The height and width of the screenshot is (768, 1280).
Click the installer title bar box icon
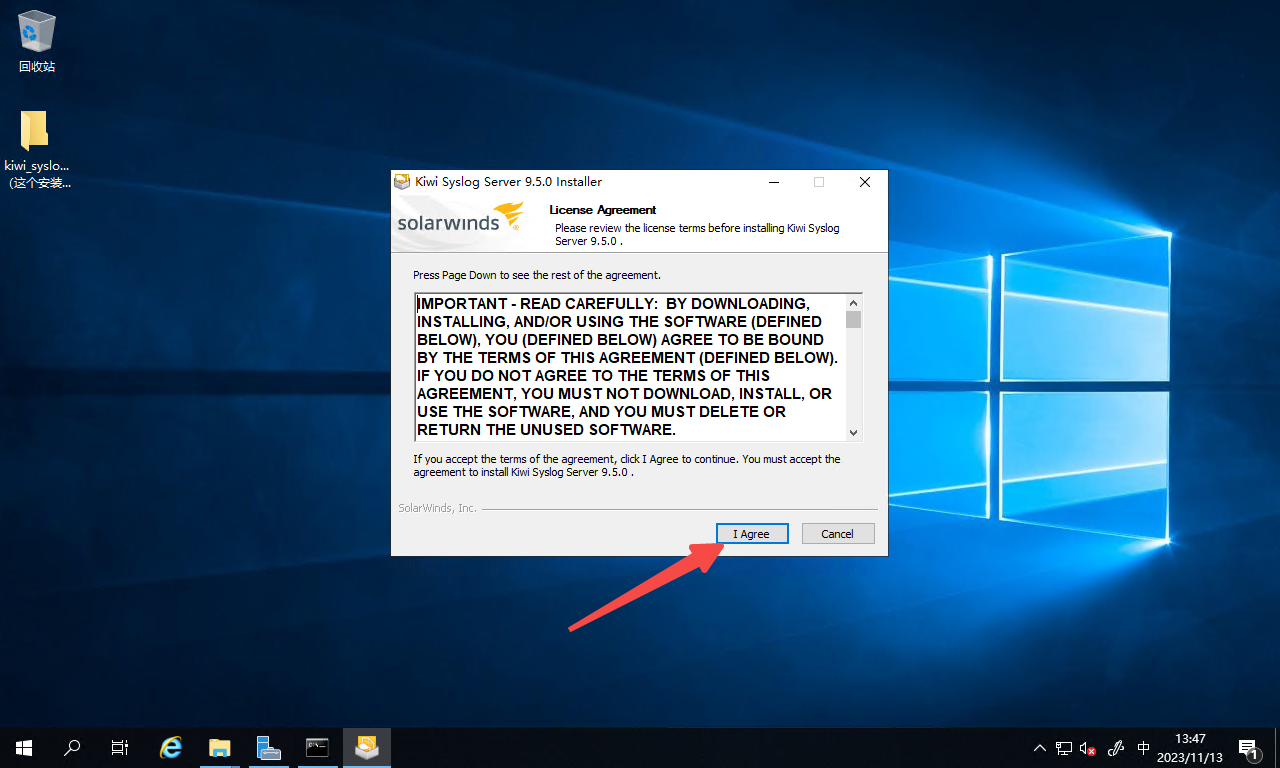click(x=402, y=182)
